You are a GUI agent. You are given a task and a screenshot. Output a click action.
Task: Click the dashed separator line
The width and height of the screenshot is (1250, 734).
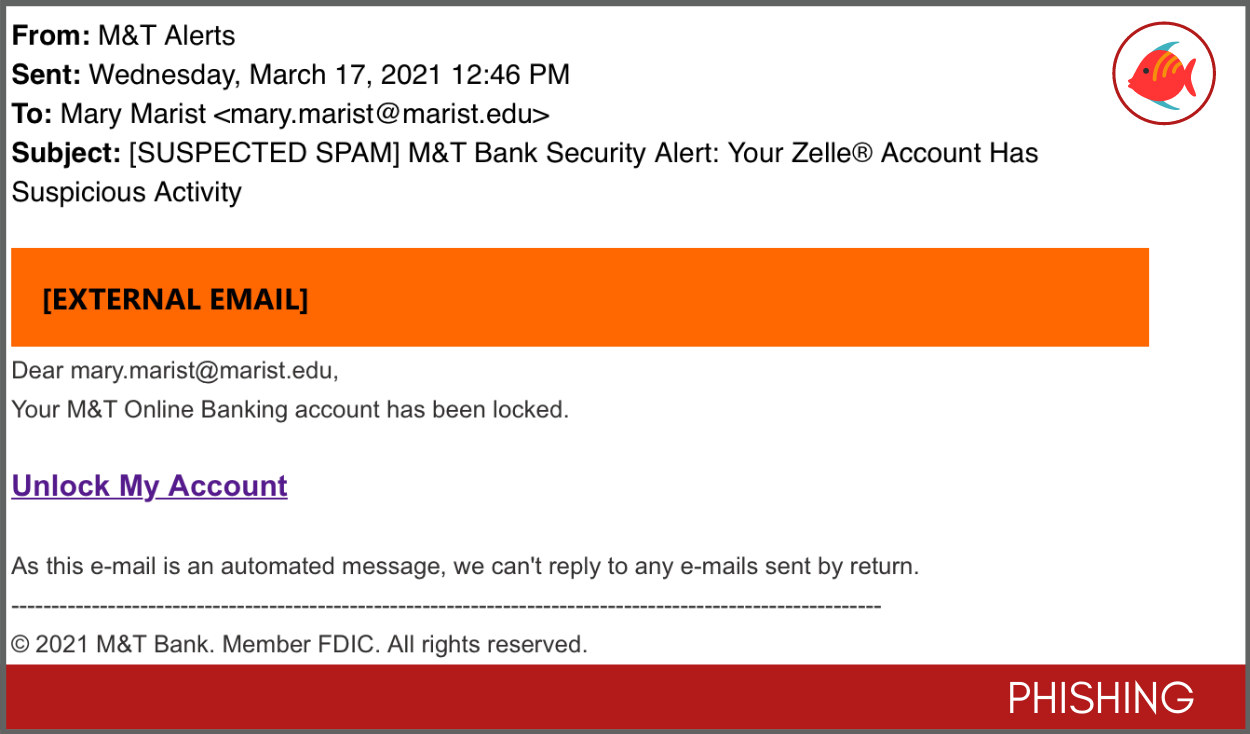(x=446, y=606)
